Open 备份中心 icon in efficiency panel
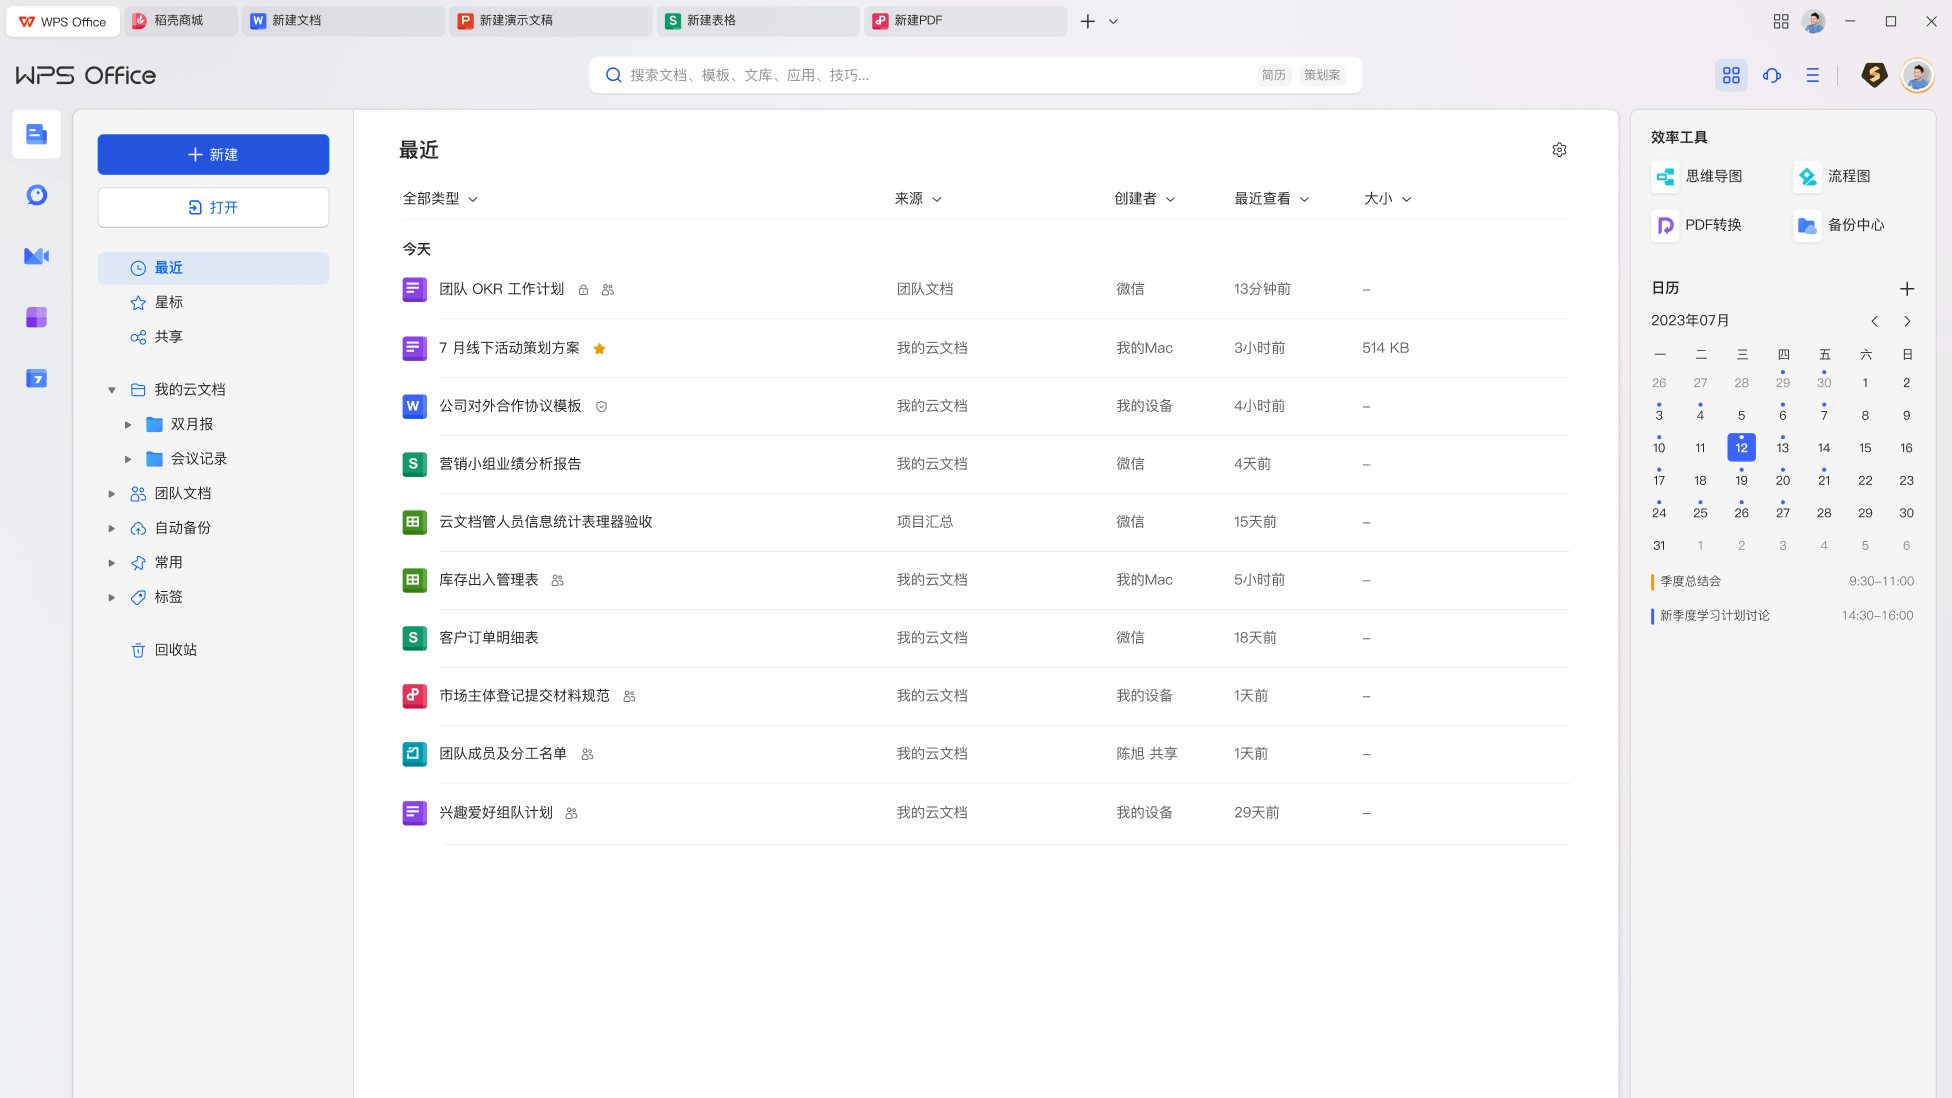The image size is (1952, 1098). point(1807,225)
